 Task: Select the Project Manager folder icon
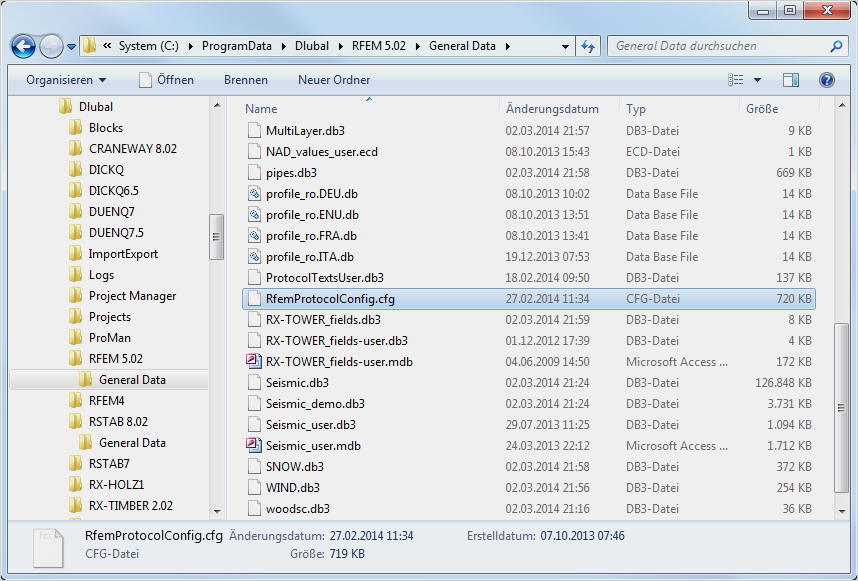click(x=75, y=295)
